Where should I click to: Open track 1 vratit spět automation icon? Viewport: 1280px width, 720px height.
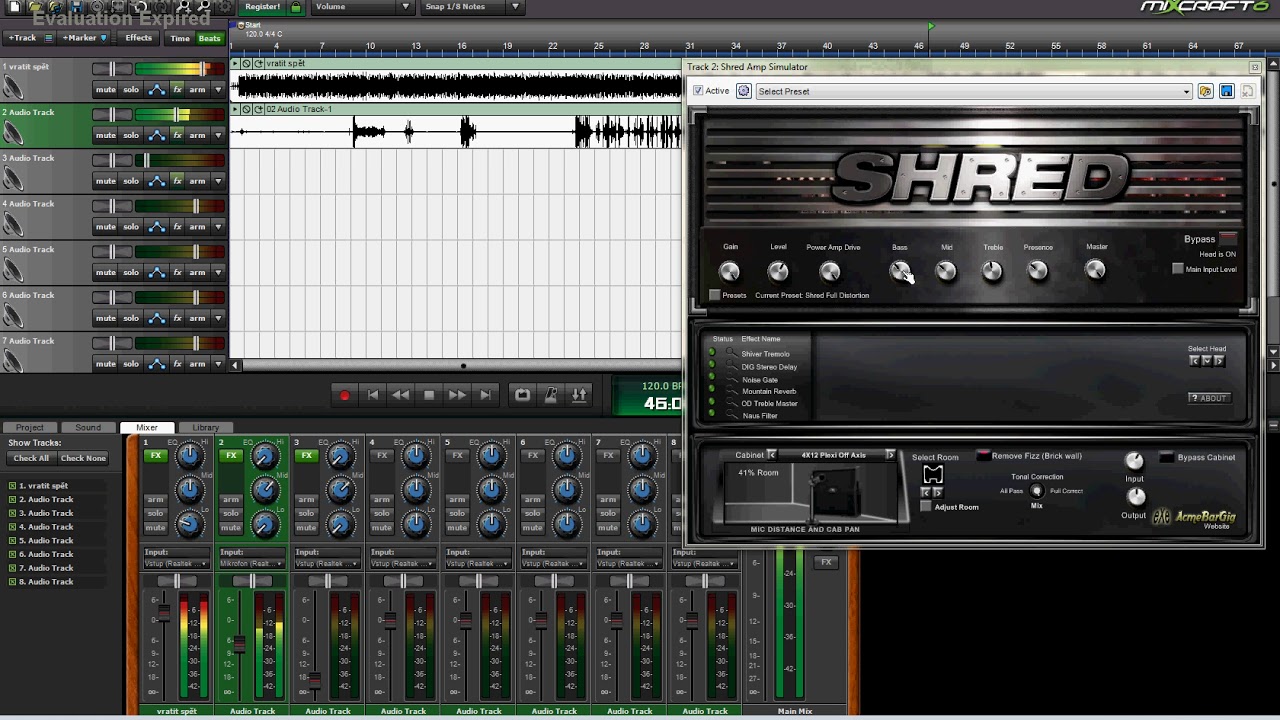coord(157,90)
